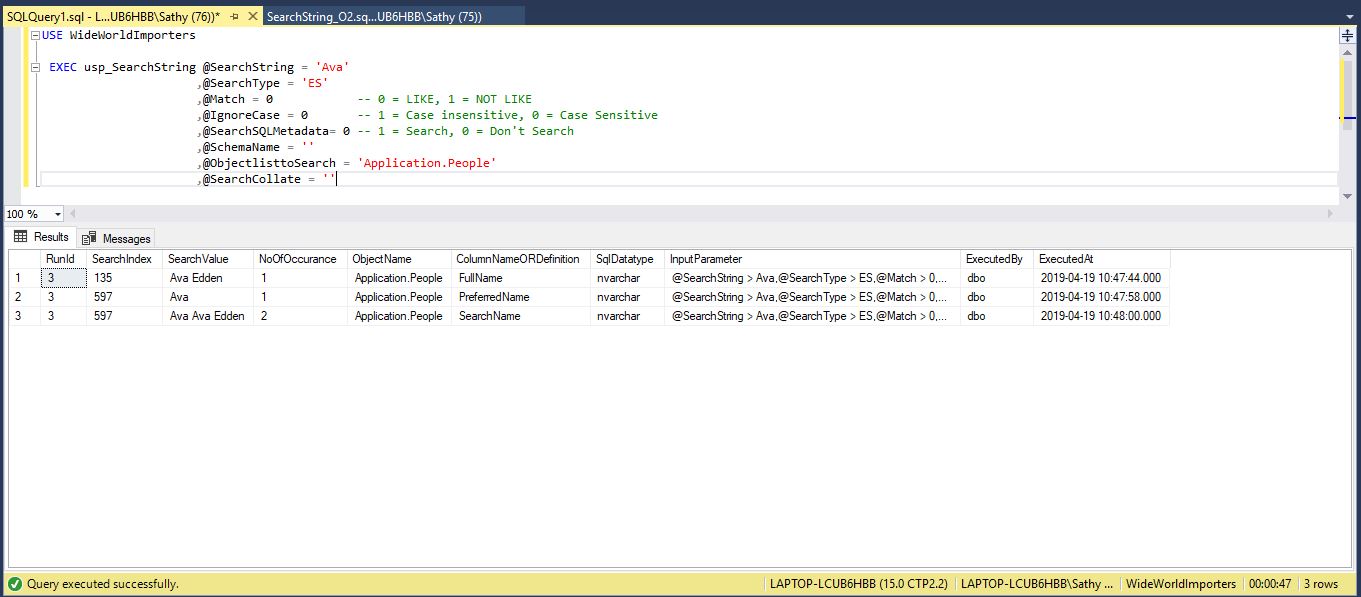This screenshot has width=1361, height=597.
Task: Click the InputParameter column header
Action: (x=812, y=259)
